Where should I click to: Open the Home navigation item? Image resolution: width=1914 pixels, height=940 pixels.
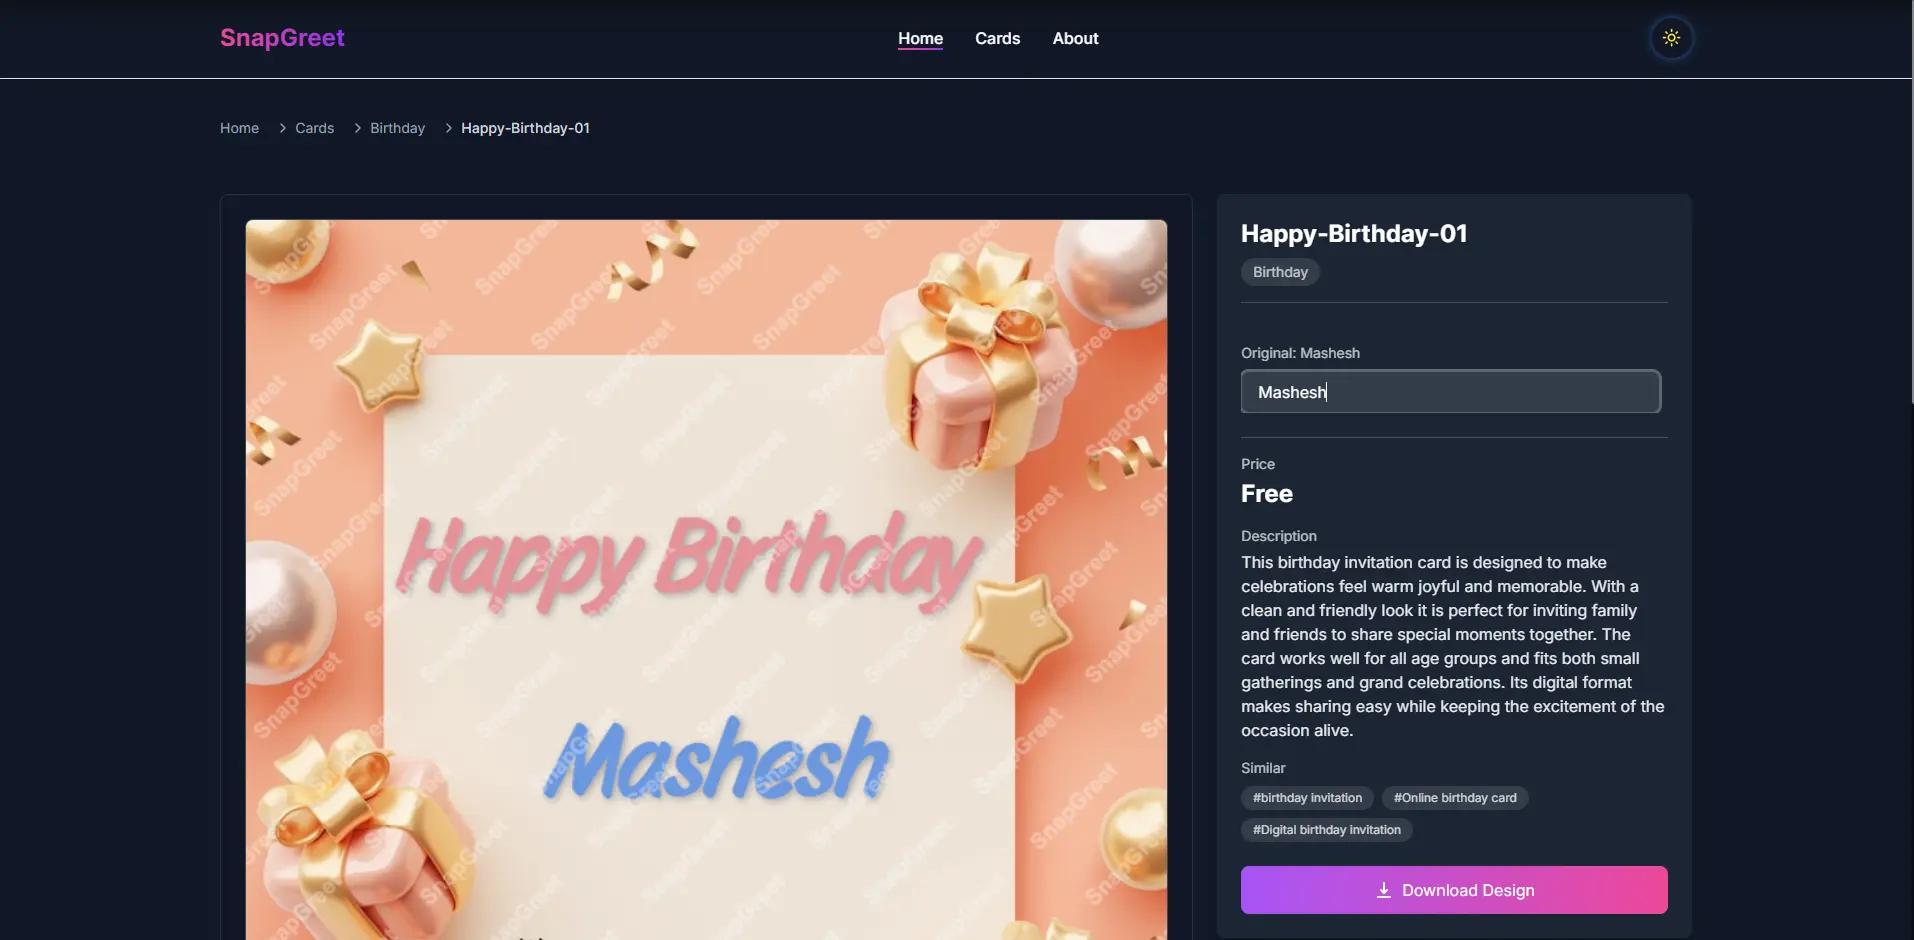coord(920,38)
